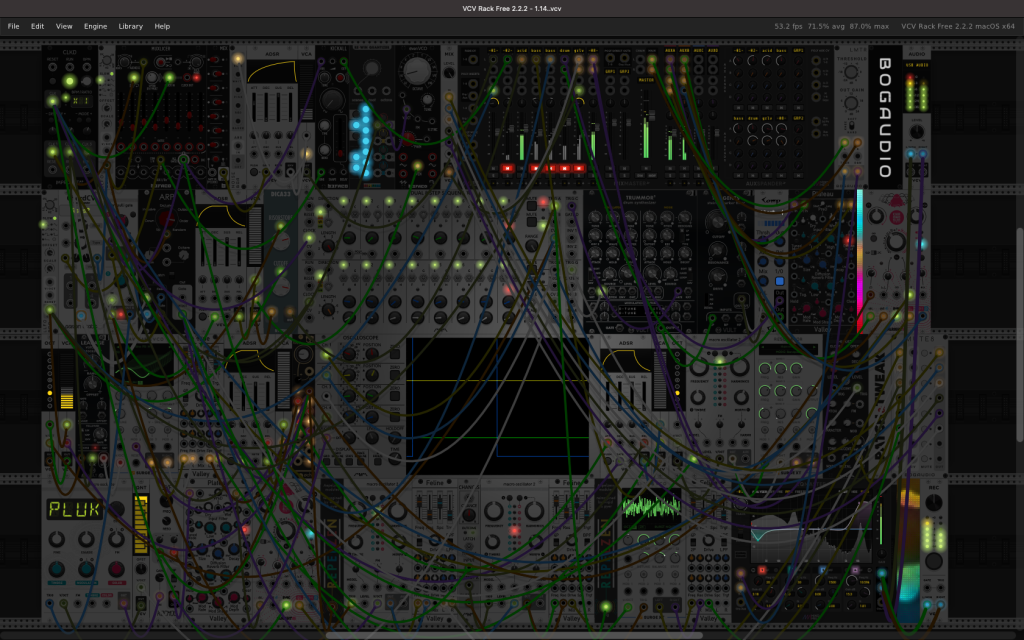
Task: Click the AUXA label on MixMaster
Action: [670, 50]
